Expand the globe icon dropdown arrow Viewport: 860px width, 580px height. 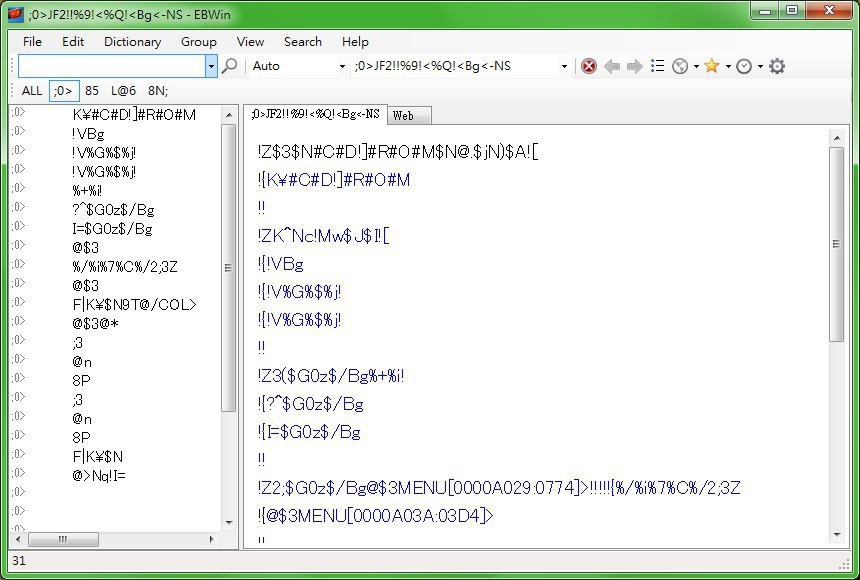tap(696, 66)
